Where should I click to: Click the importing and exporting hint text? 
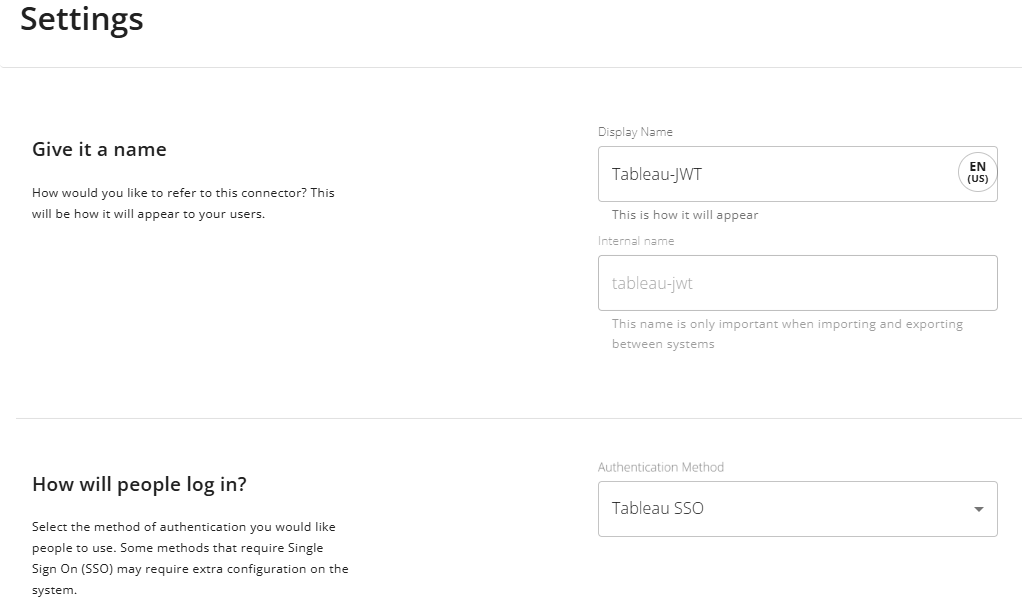(787, 334)
